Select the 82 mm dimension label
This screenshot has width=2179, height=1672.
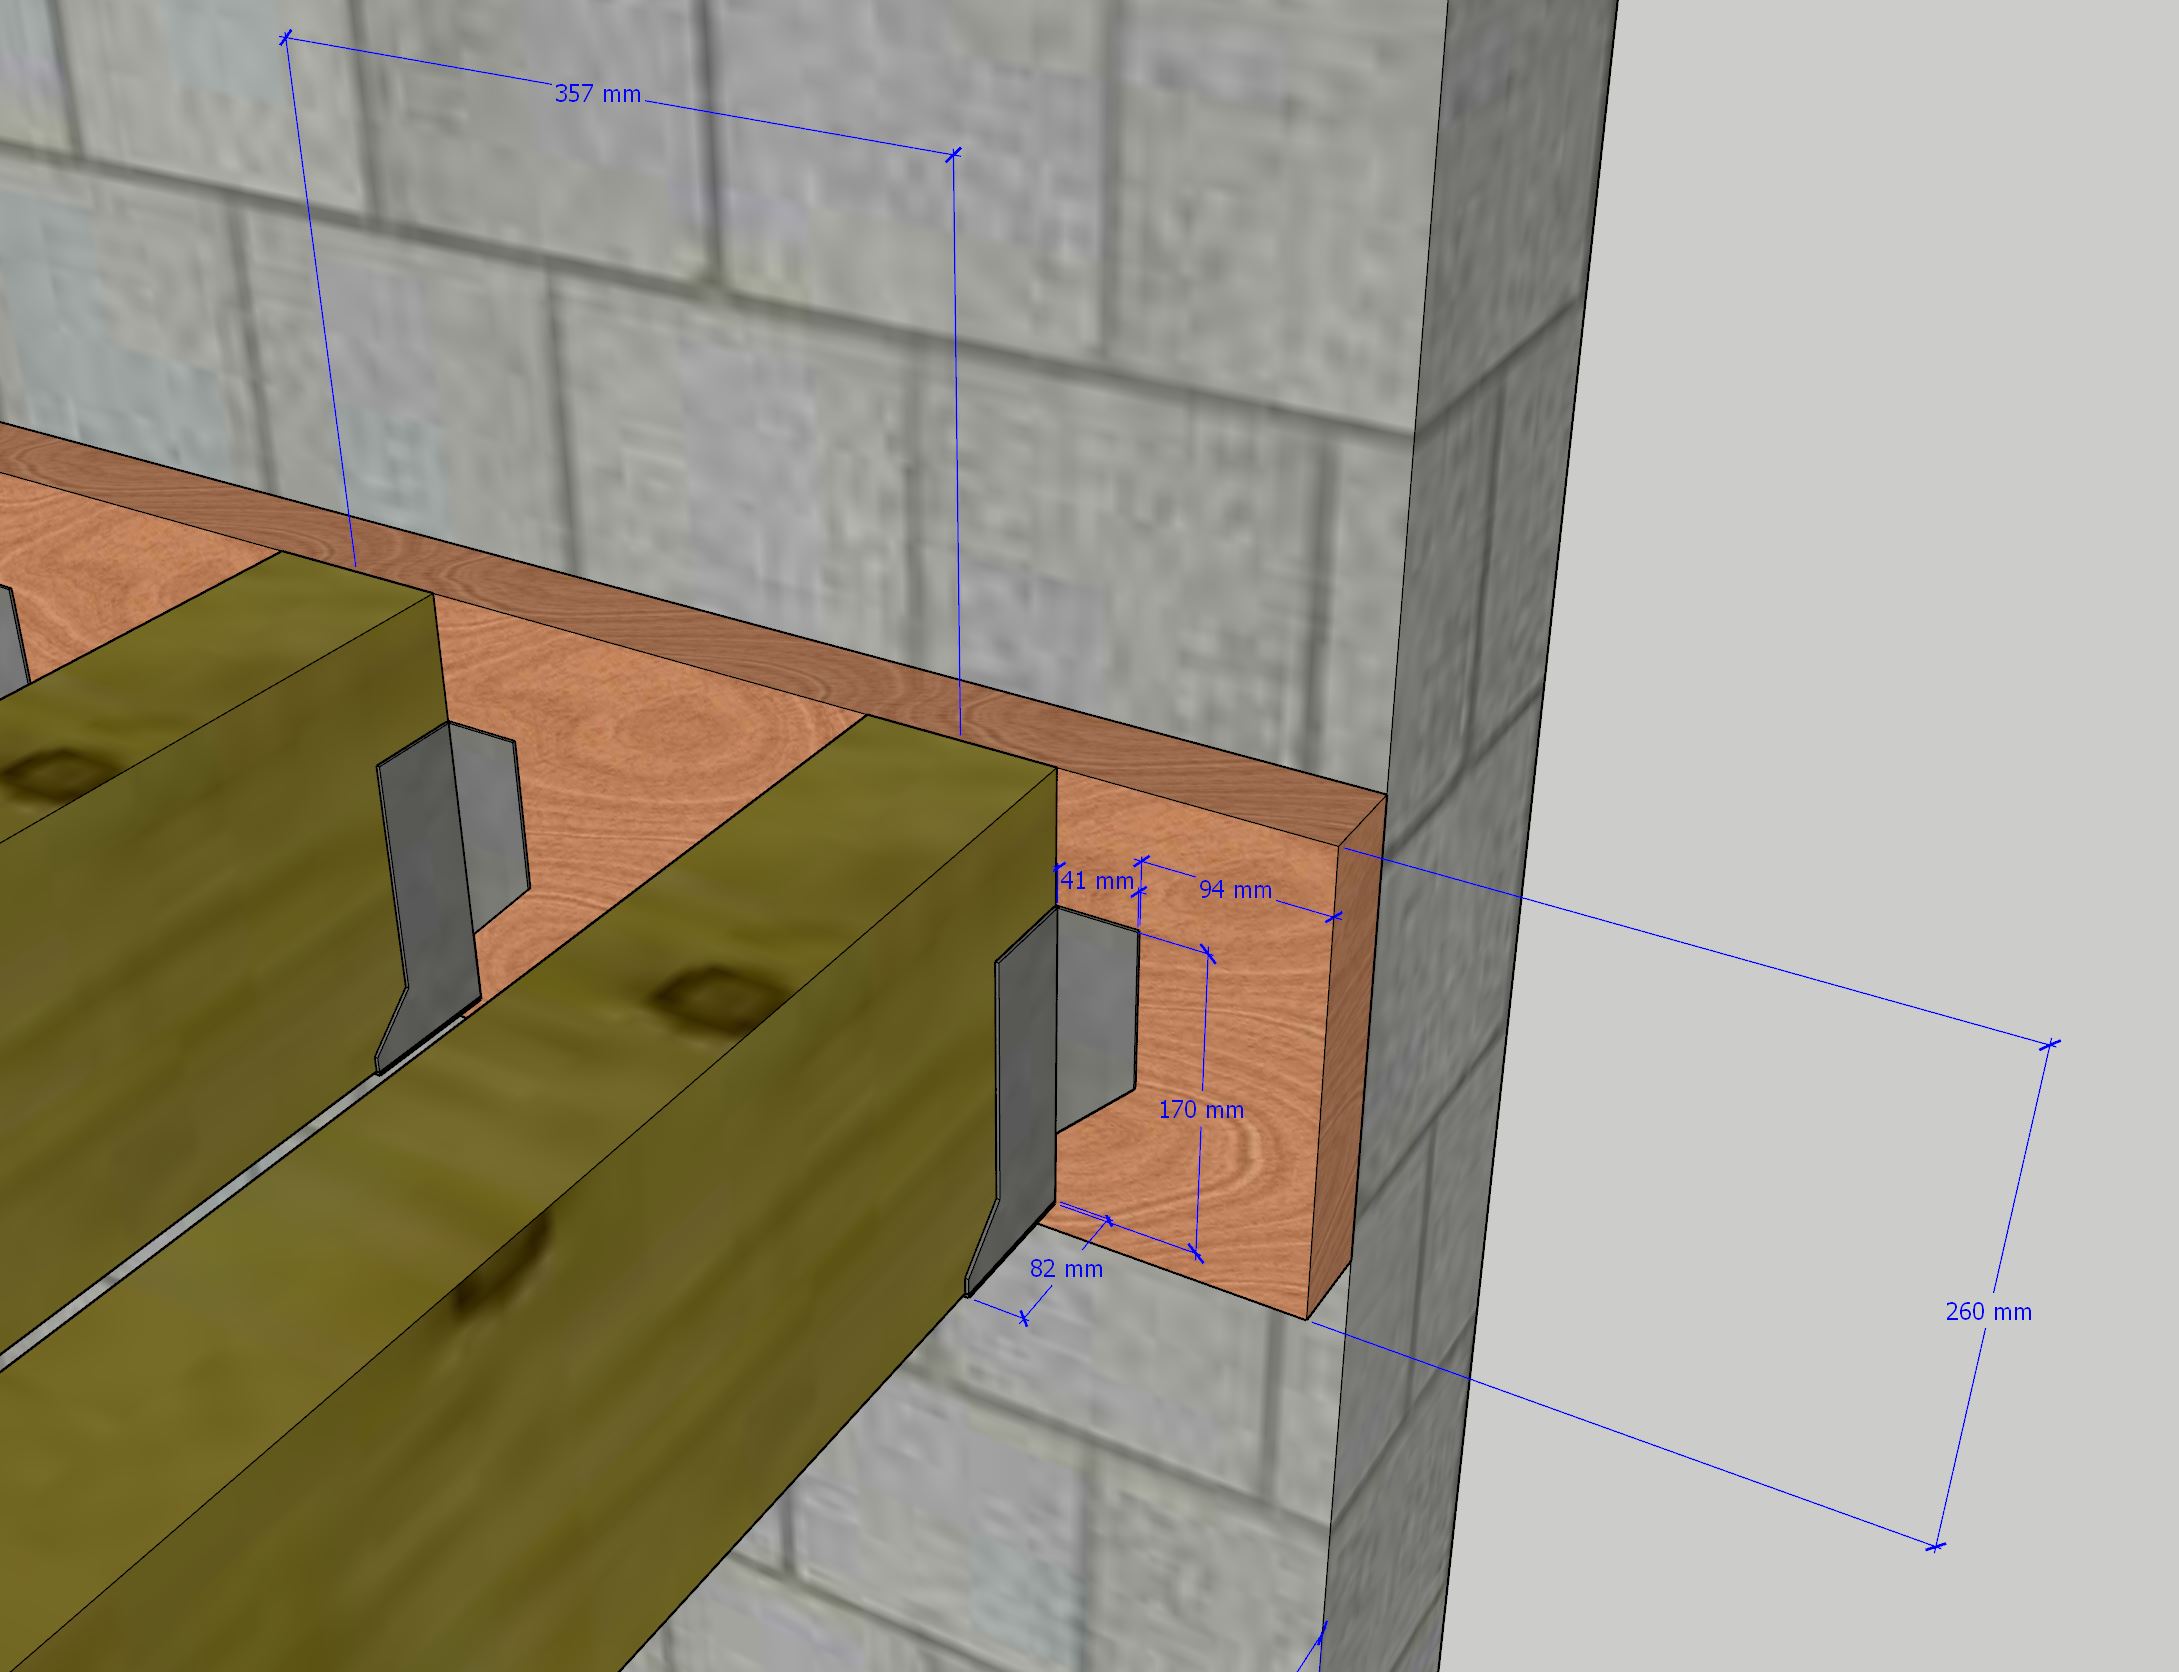pos(1066,1269)
